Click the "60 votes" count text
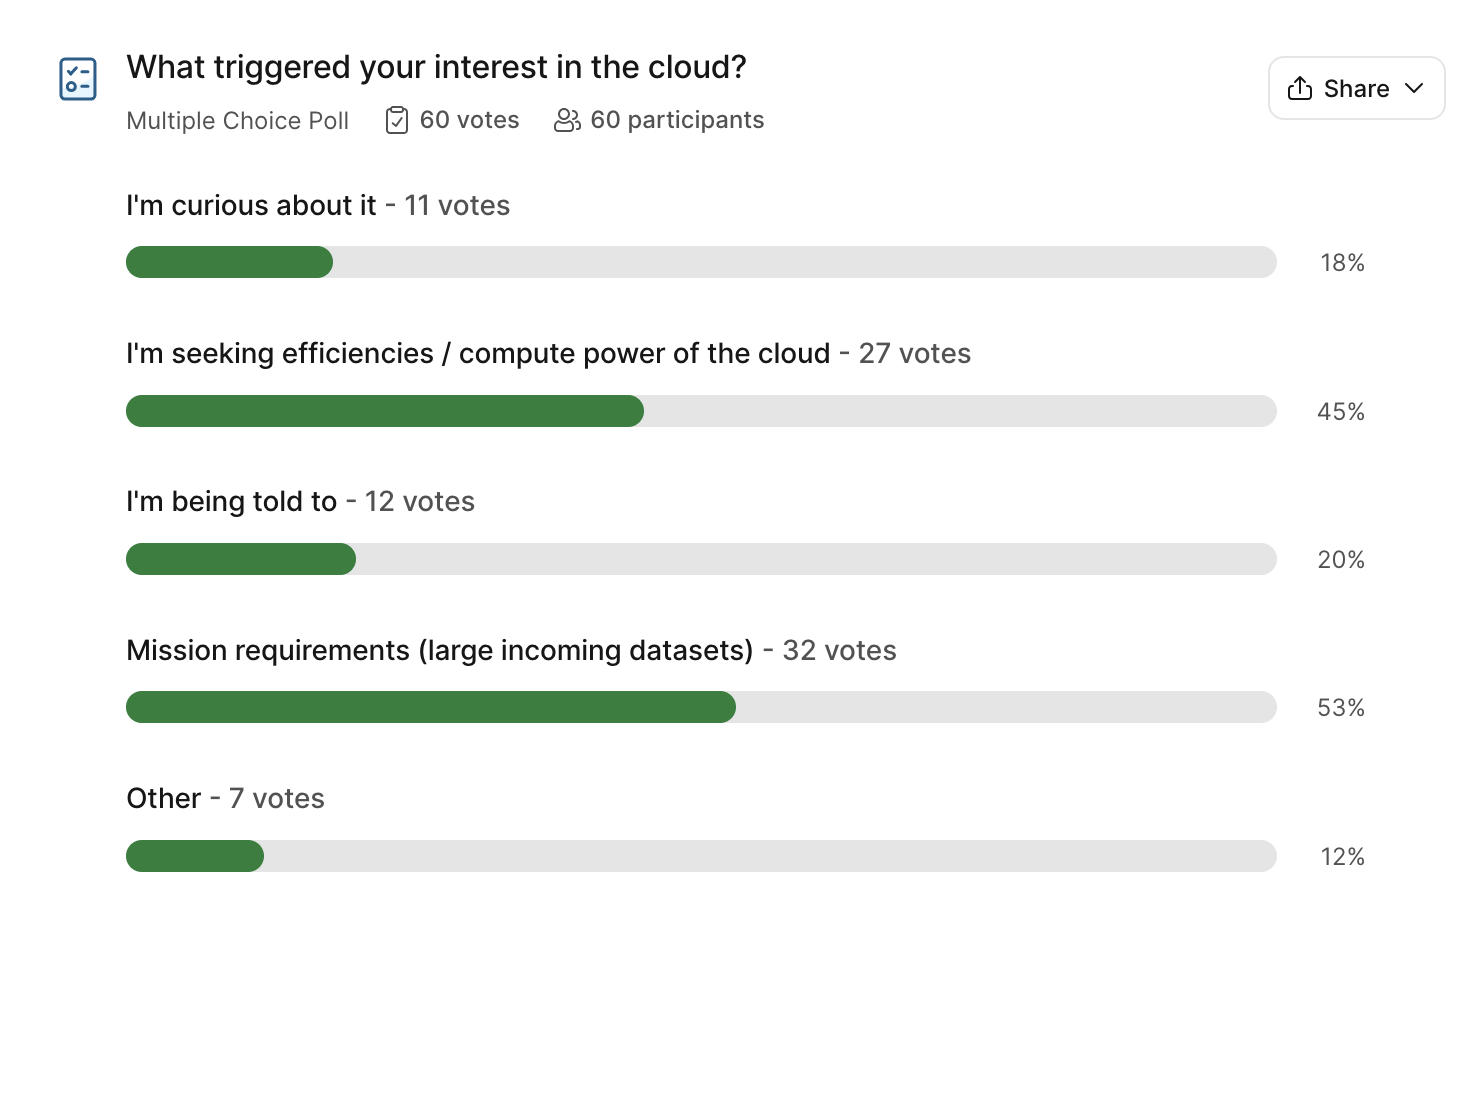Screen dimensions: 1480x1108 coord(469,120)
